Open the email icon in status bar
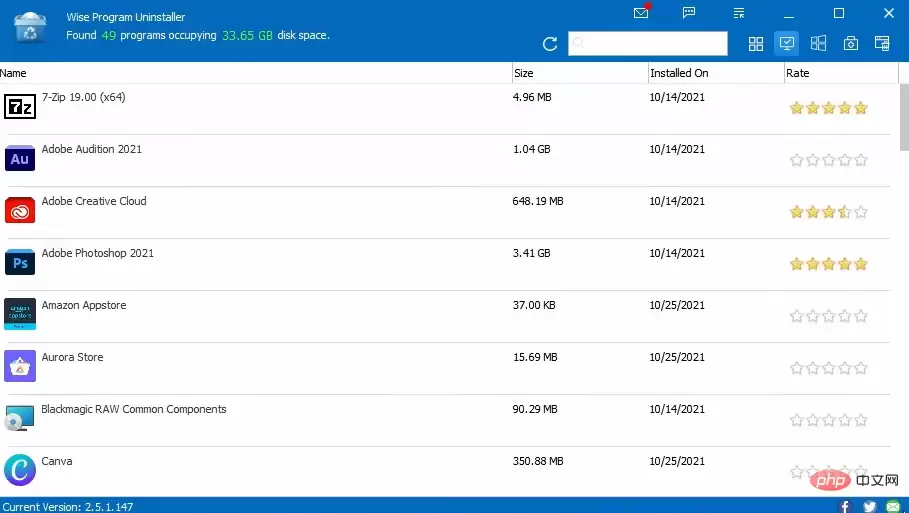This screenshot has width=909, height=513. pos(893,506)
